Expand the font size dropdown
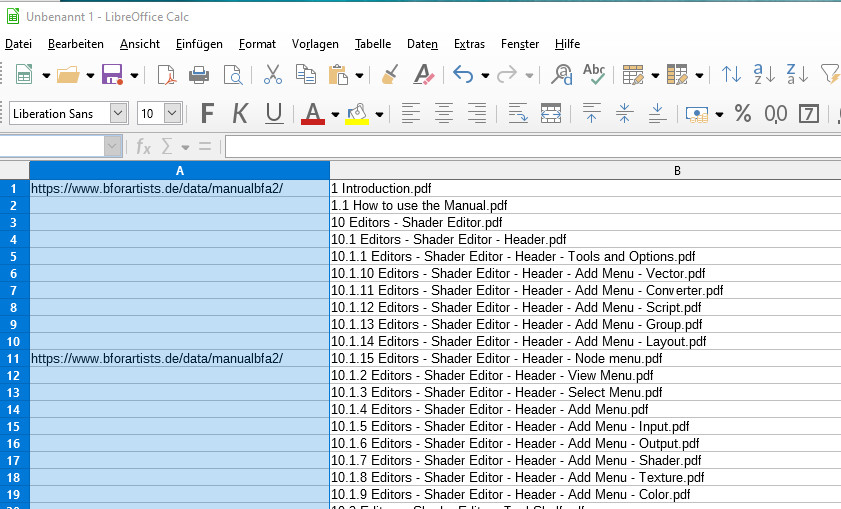Viewport: 841px width, 509px height. [x=172, y=114]
